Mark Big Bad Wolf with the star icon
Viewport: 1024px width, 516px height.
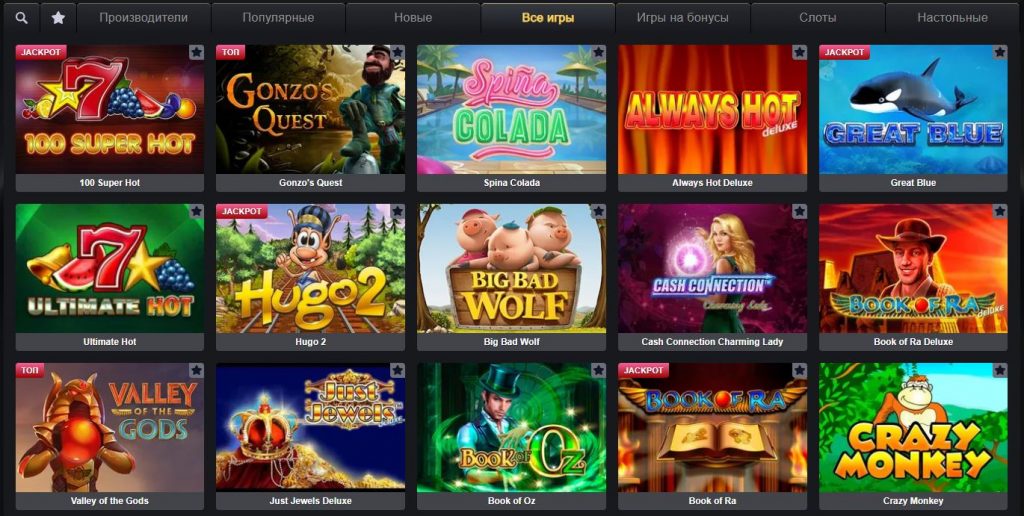(598, 212)
